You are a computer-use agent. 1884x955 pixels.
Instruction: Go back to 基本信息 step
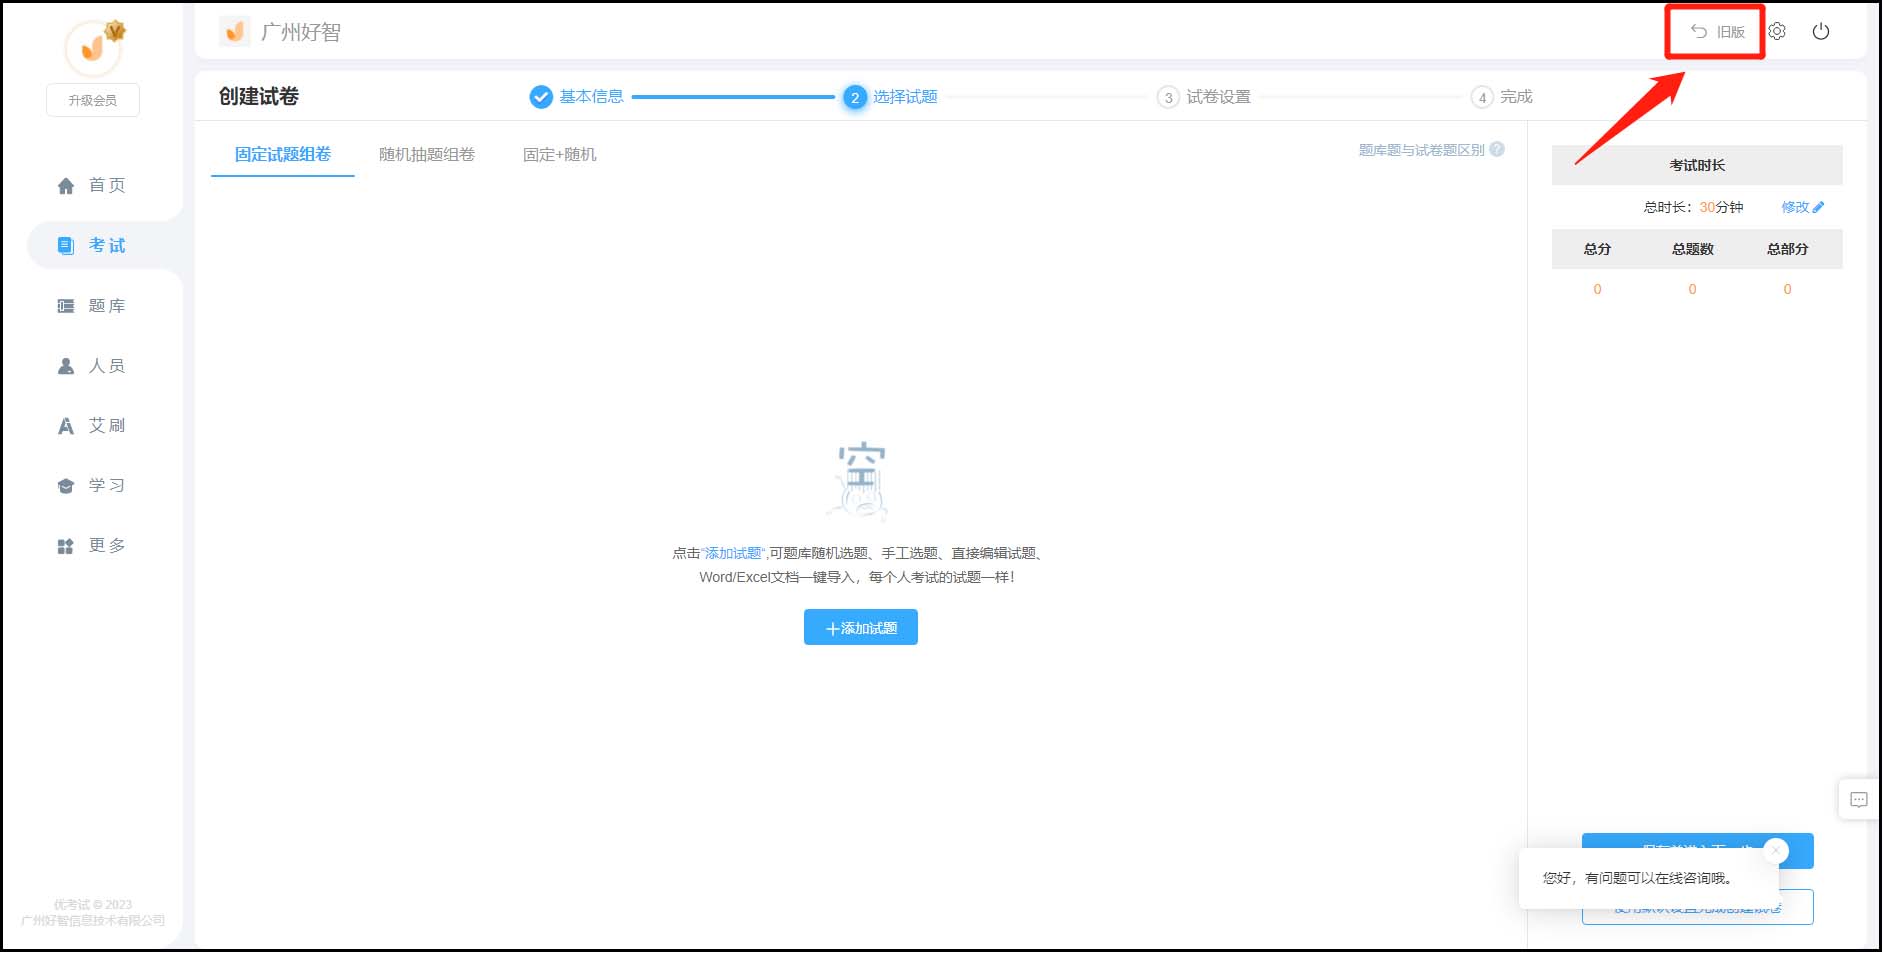pyautogui.click(x=590, y=97)
